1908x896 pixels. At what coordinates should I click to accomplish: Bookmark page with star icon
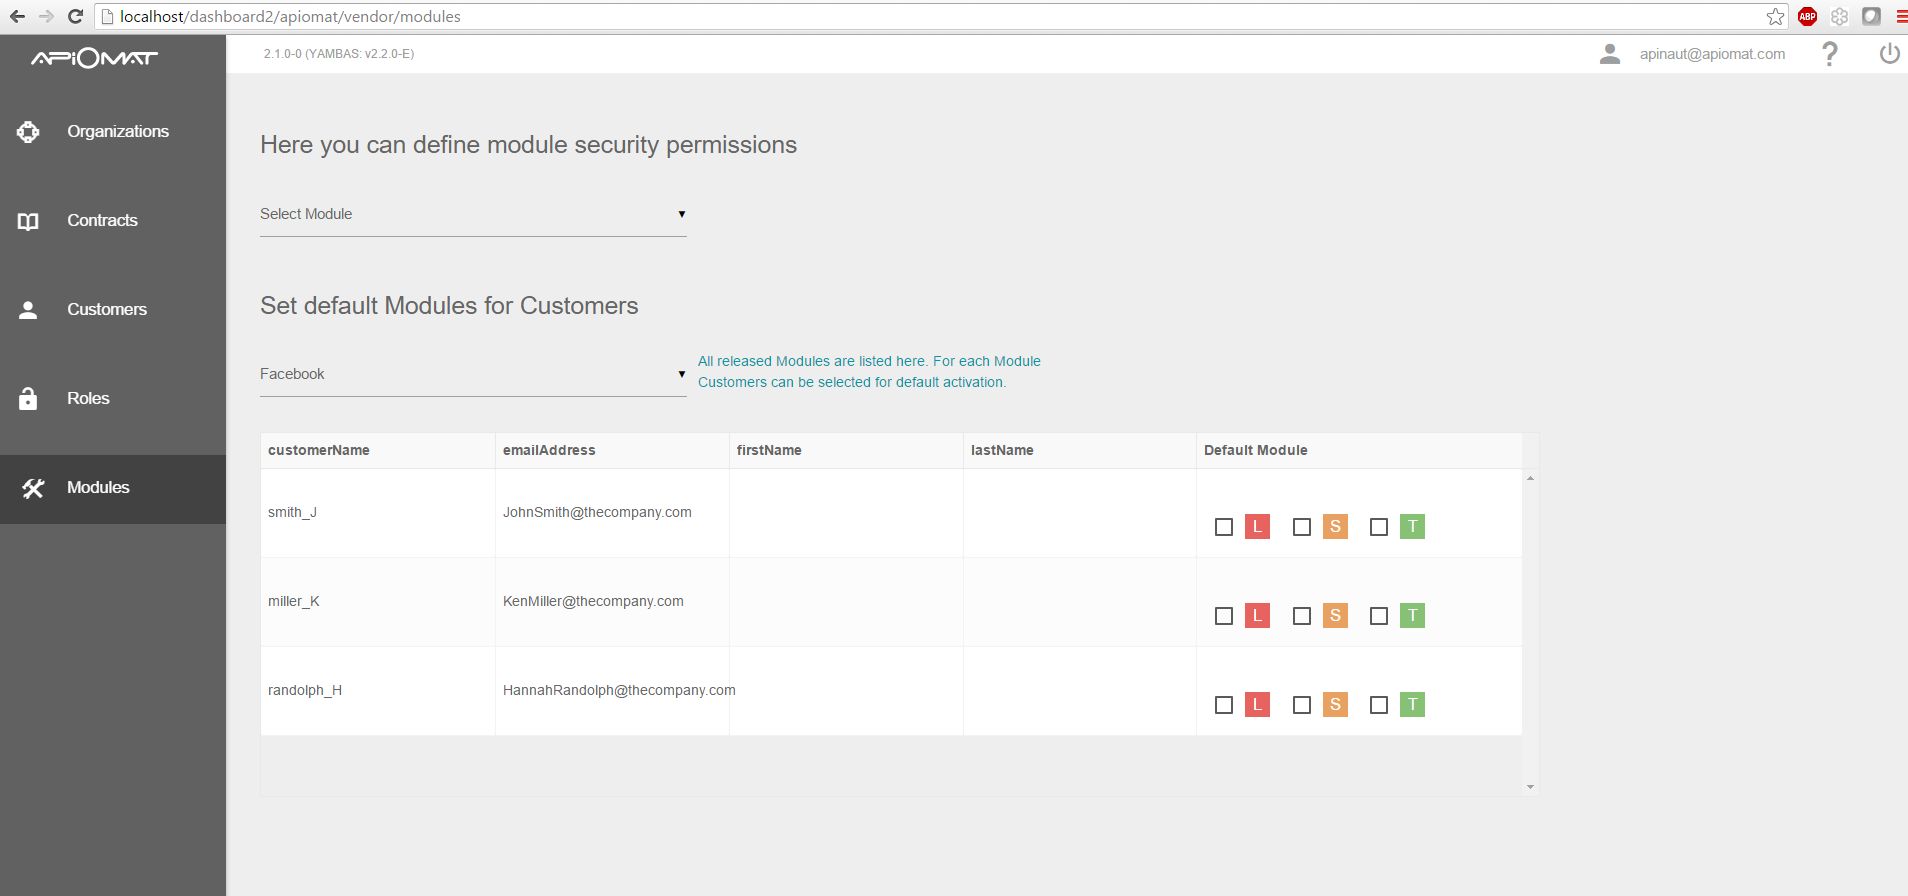click(1775, 16)
